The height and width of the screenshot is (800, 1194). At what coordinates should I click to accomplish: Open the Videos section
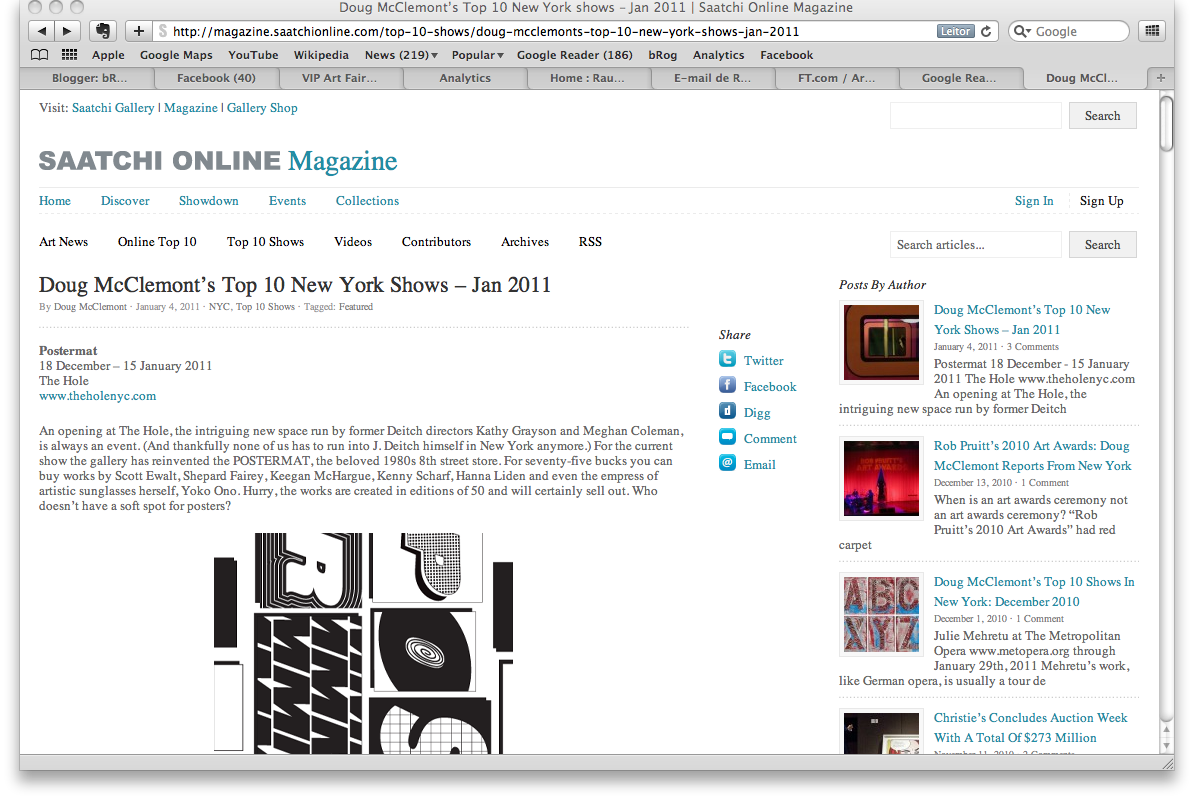click(x=353, y=242)
